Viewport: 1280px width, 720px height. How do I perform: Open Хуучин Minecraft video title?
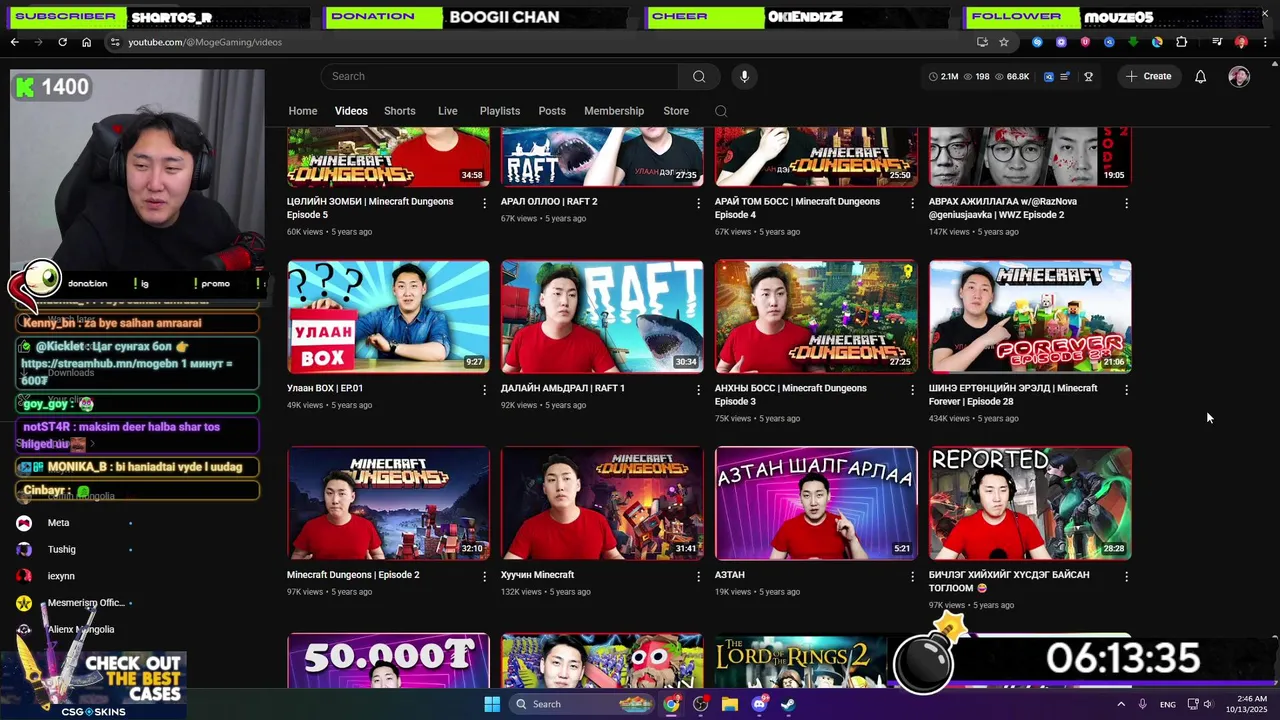coord(538,575)
